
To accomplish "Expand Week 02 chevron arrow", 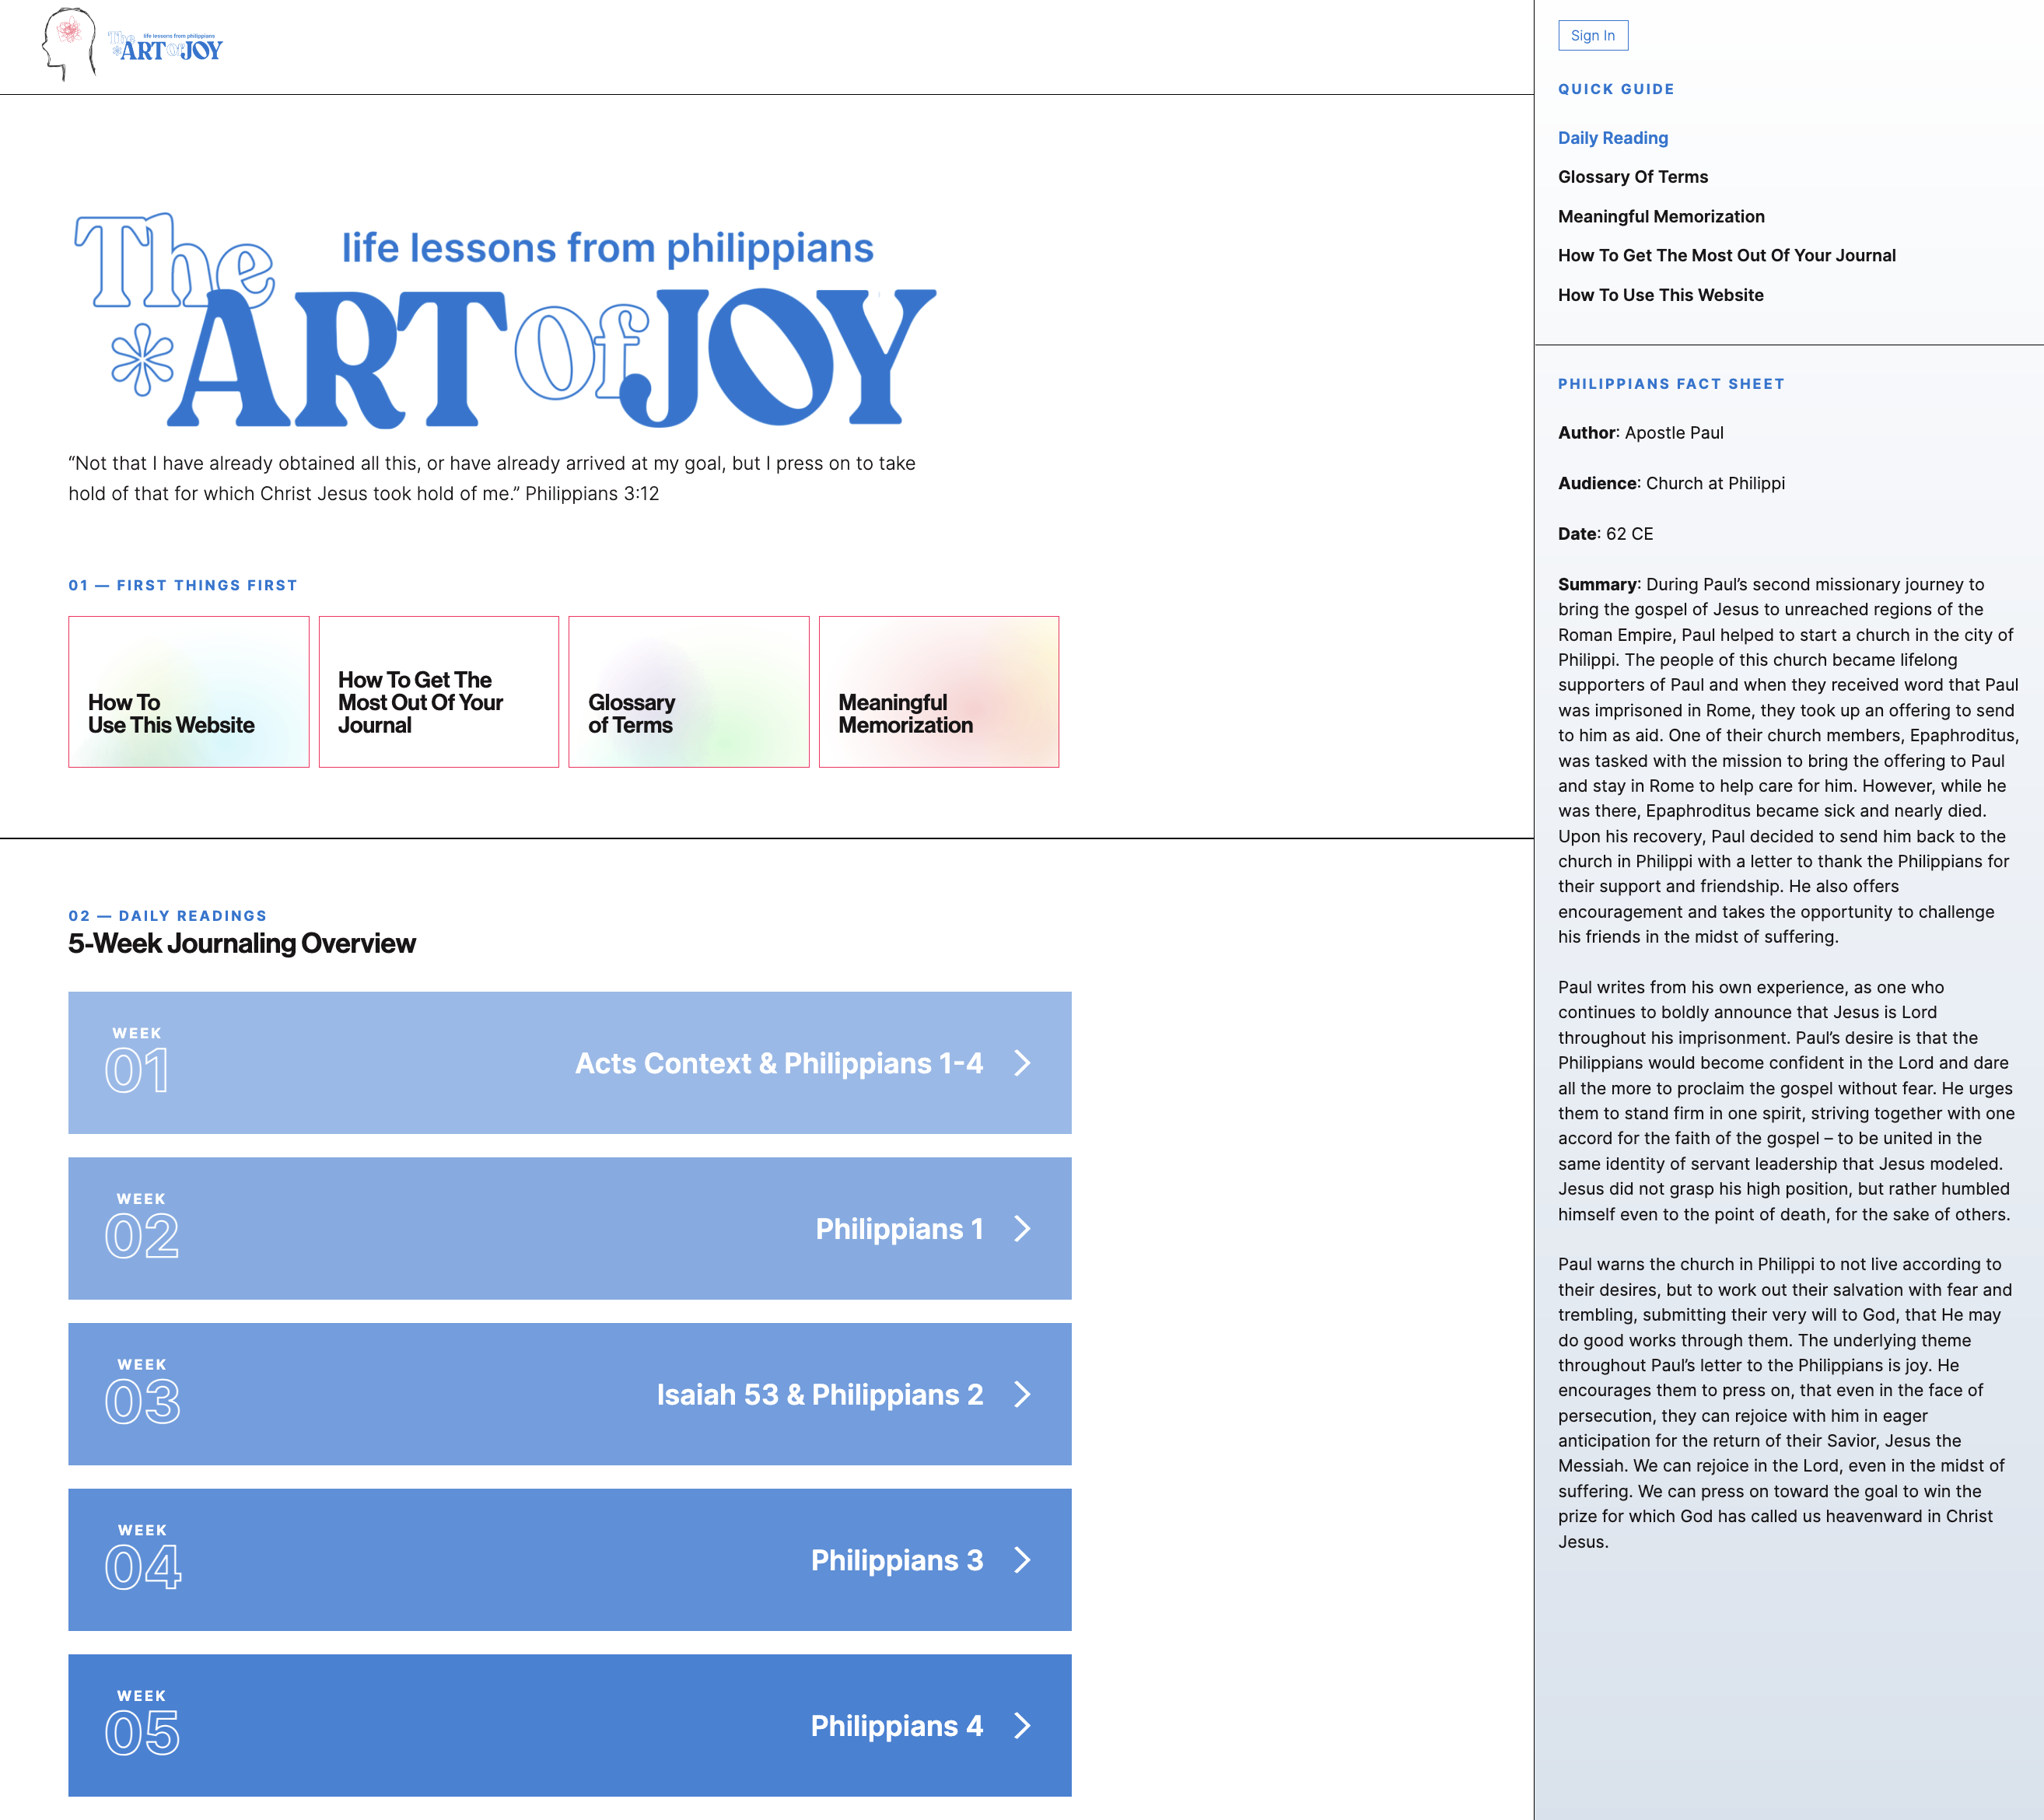I will point(1022,1229).
